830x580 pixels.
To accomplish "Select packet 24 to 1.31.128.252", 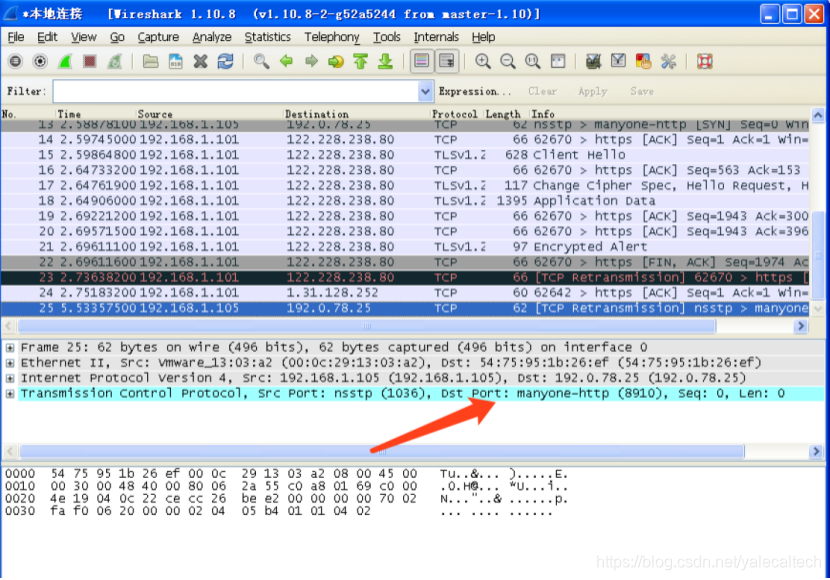I will pos(405,293).
